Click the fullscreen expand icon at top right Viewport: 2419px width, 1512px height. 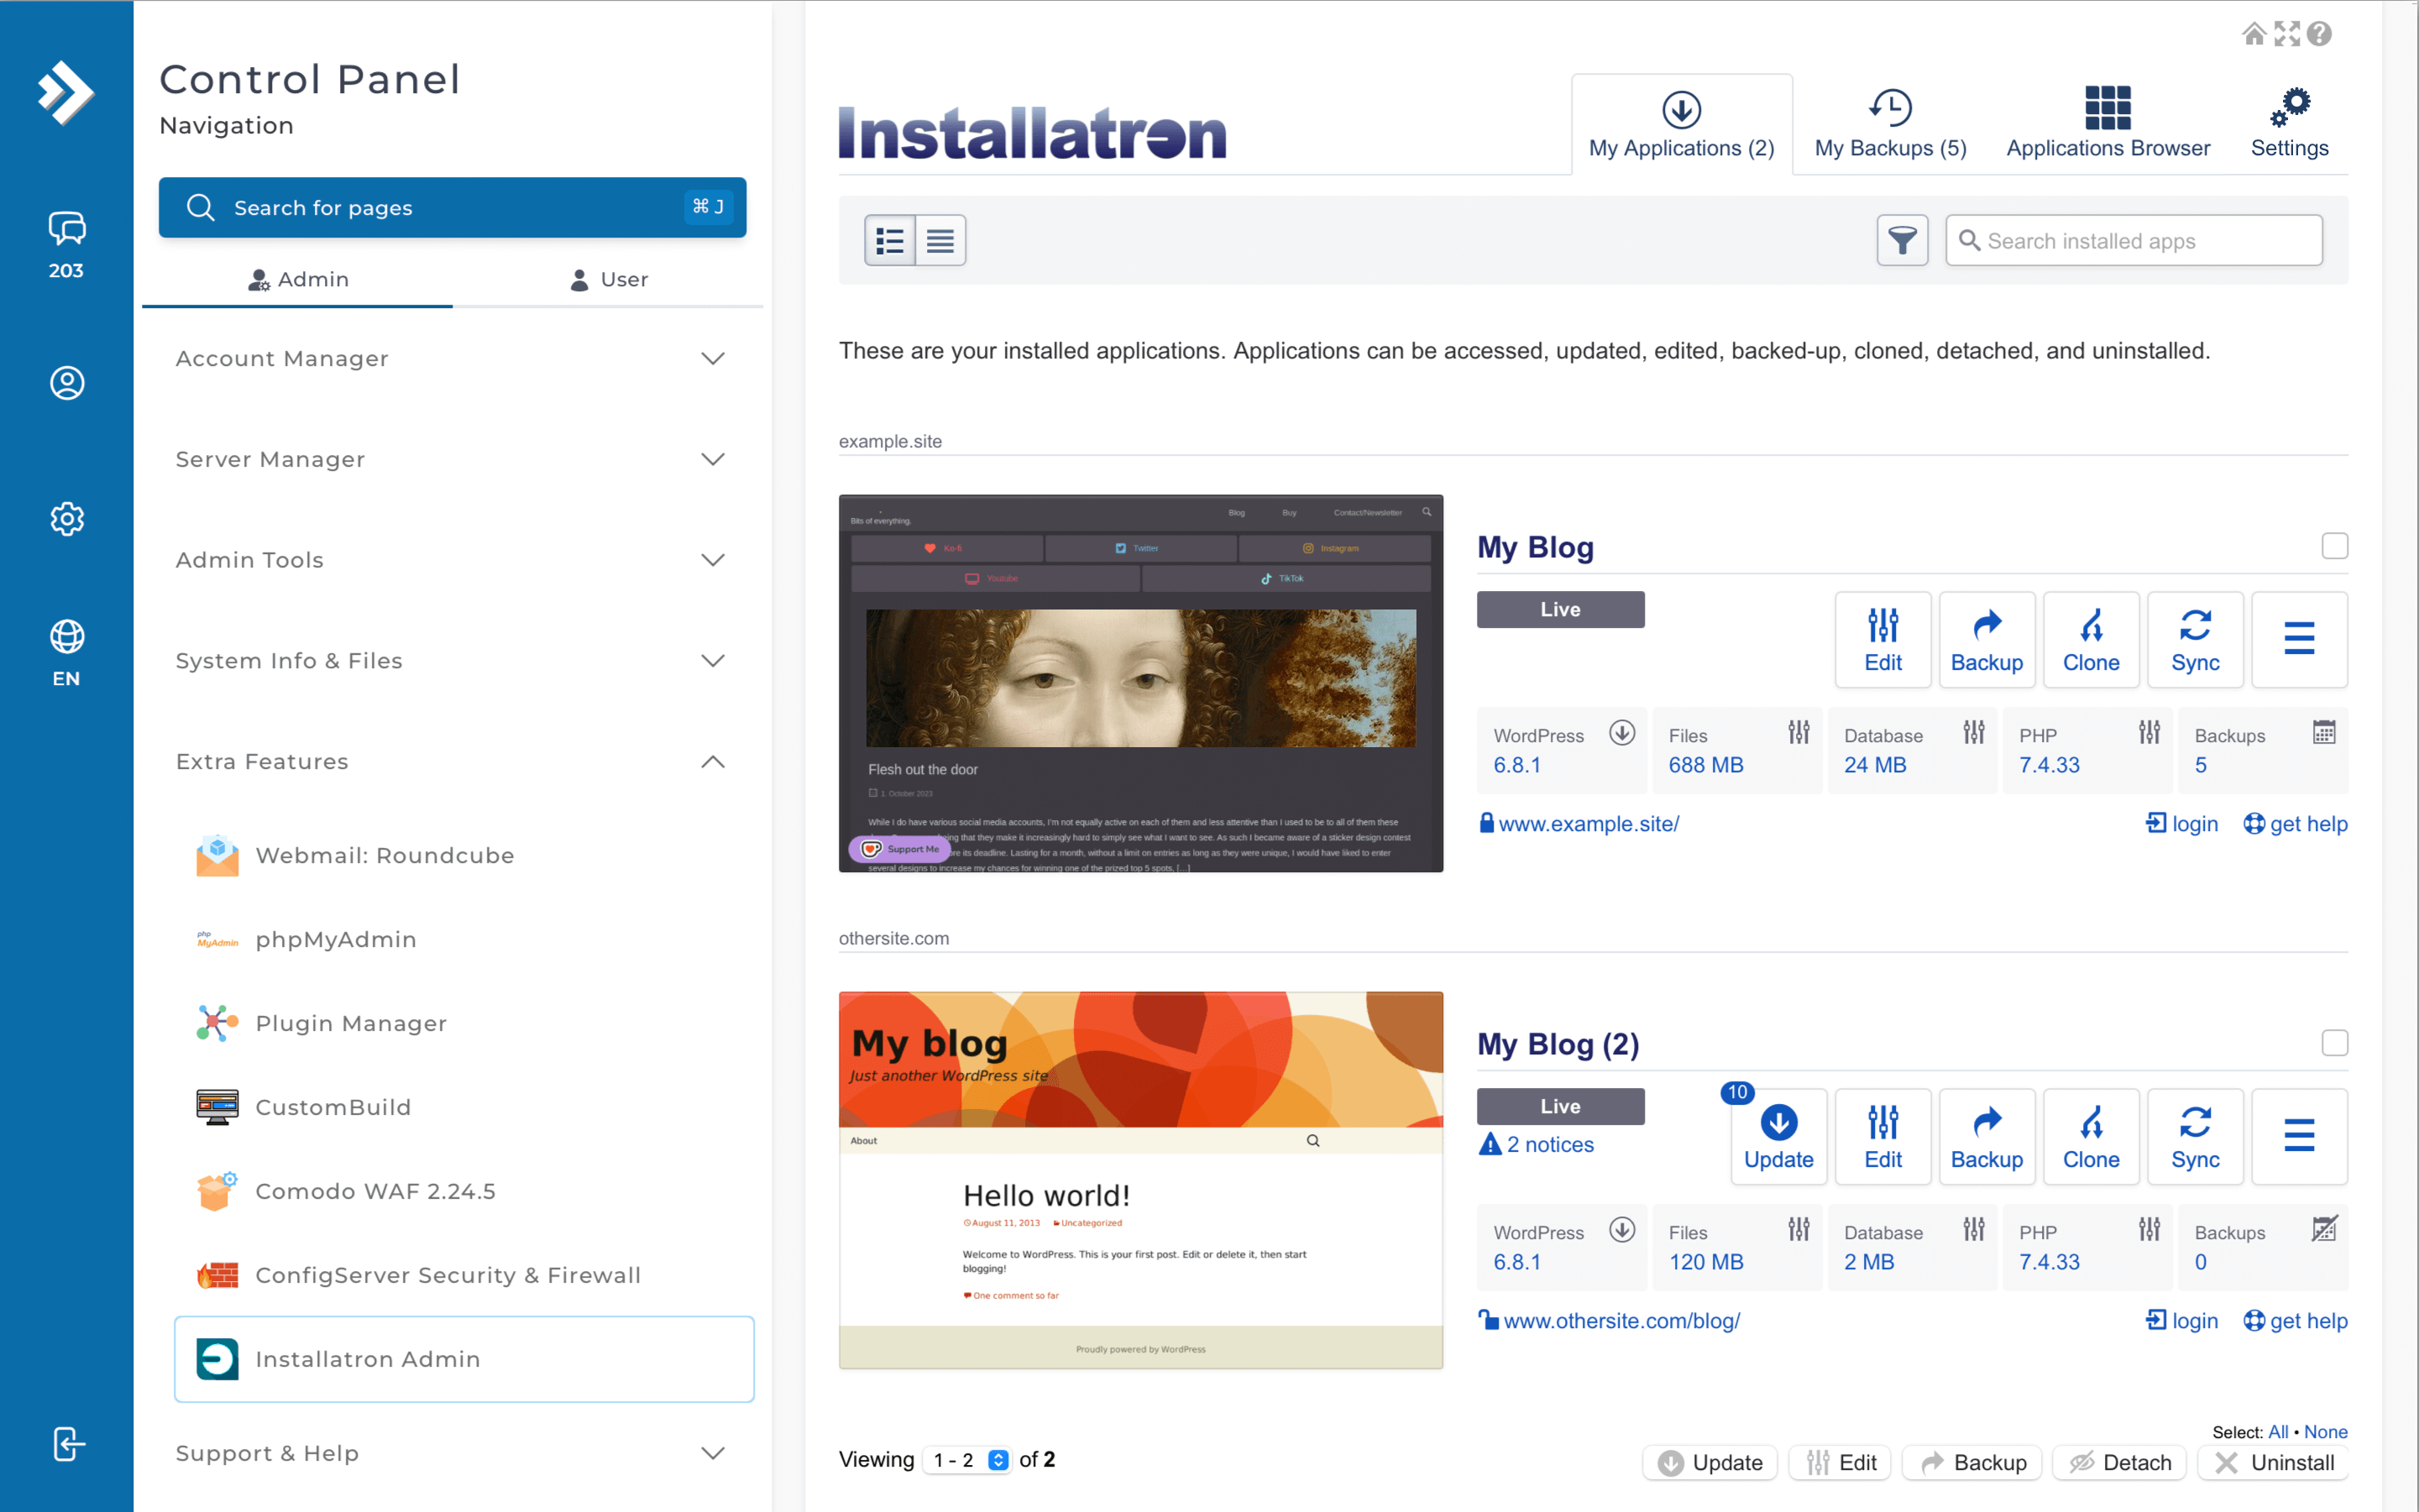tap(2287, 34)
